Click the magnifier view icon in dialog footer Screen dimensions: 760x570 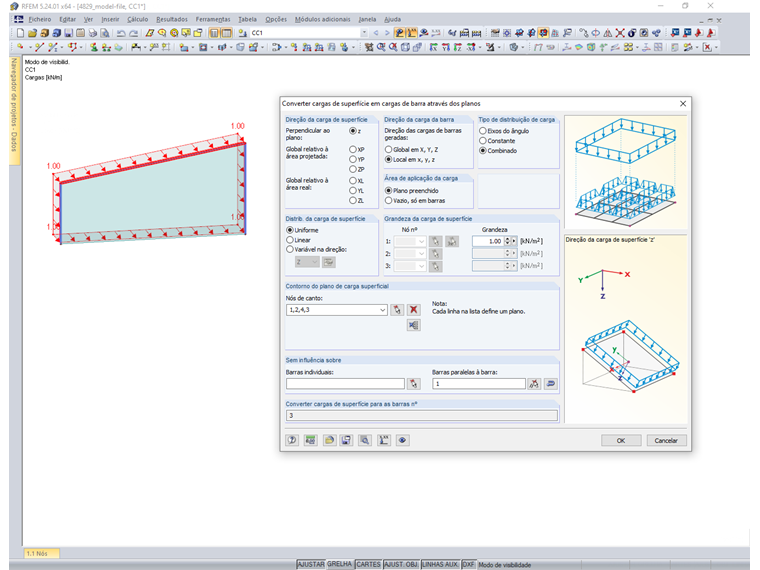coord(365,440)
